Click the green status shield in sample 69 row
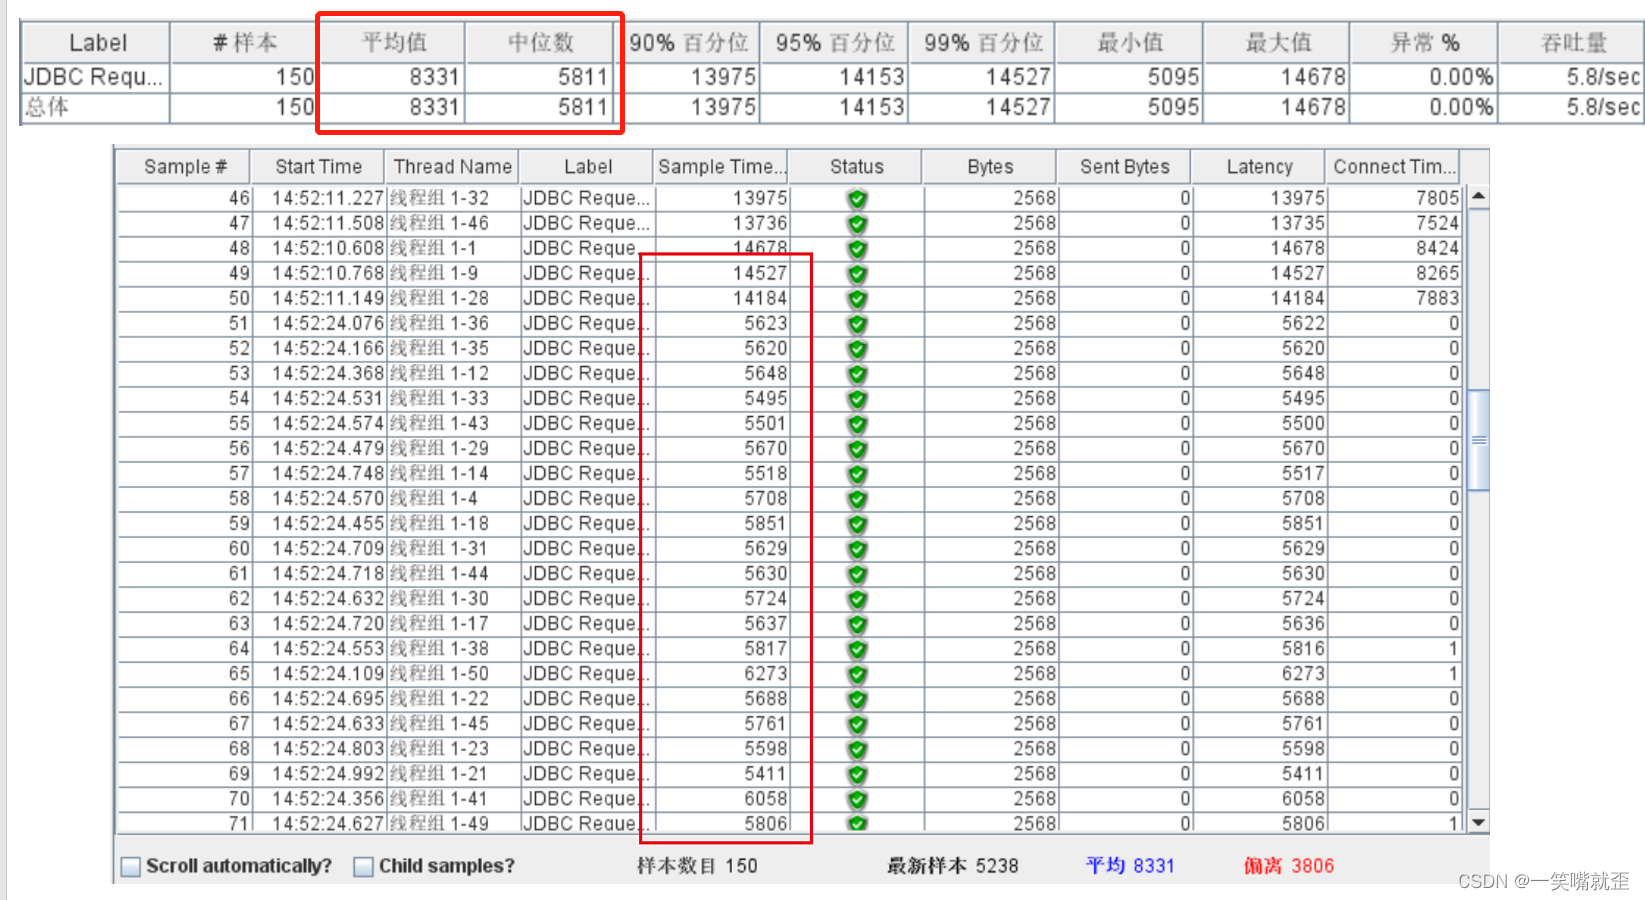 (x=857, y=774)
